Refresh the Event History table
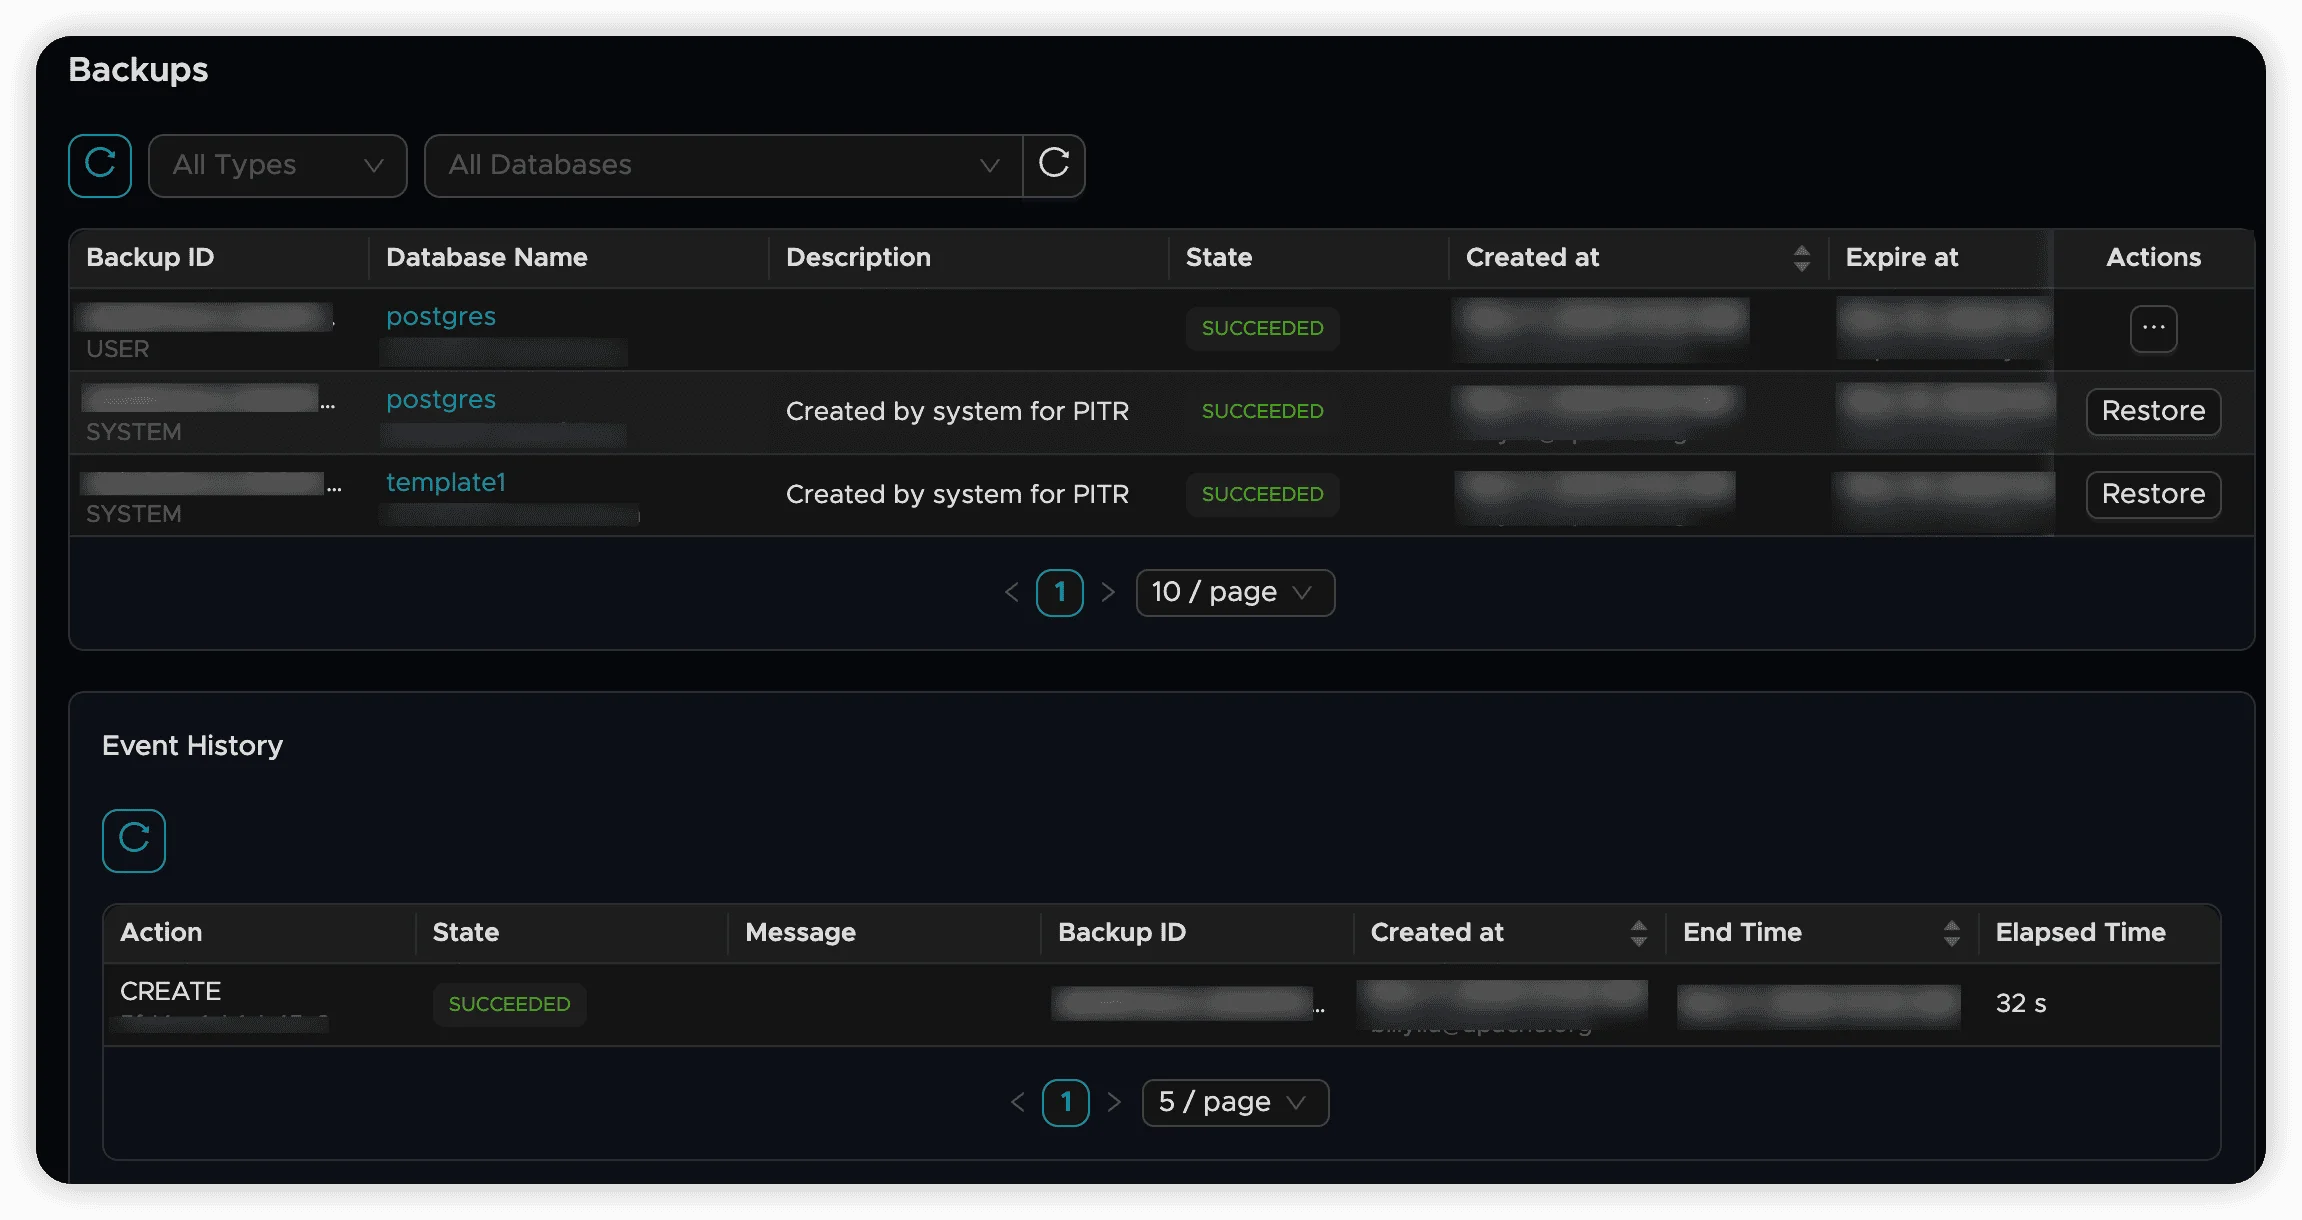The width and height of the screenshot is (2302, 1220). 134,840
